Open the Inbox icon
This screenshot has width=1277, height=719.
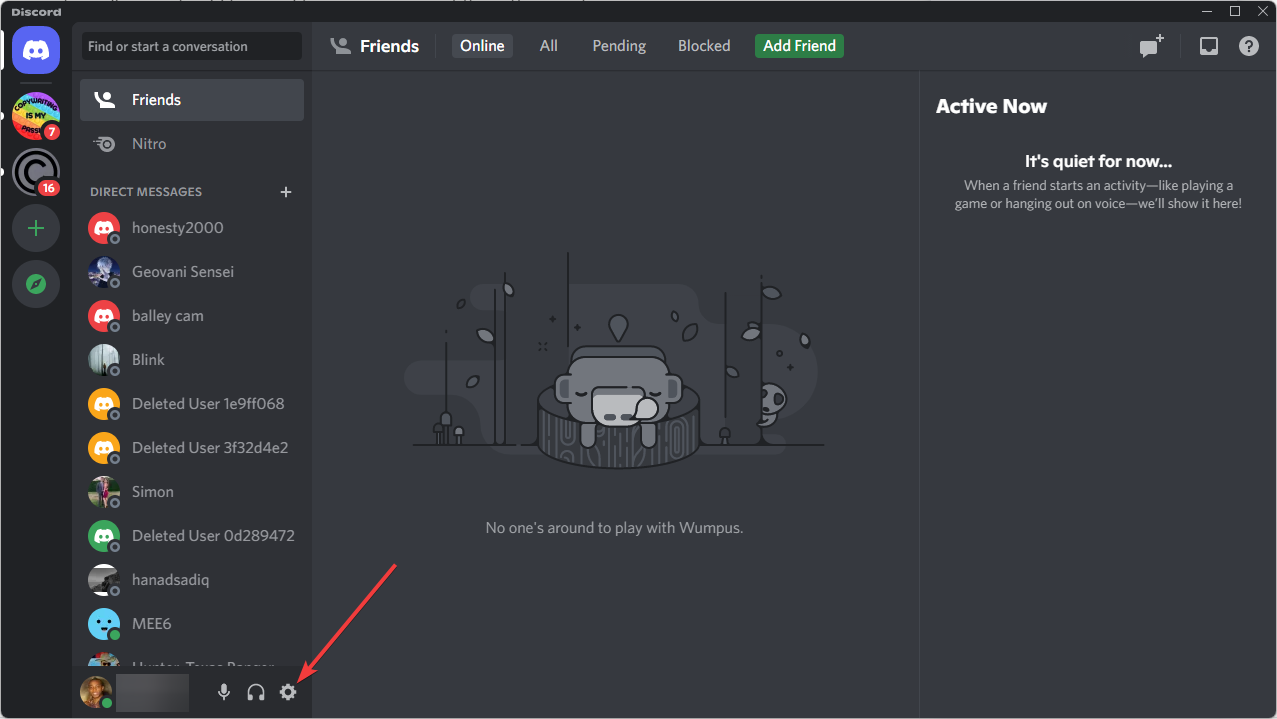[x=1209, y=46]
